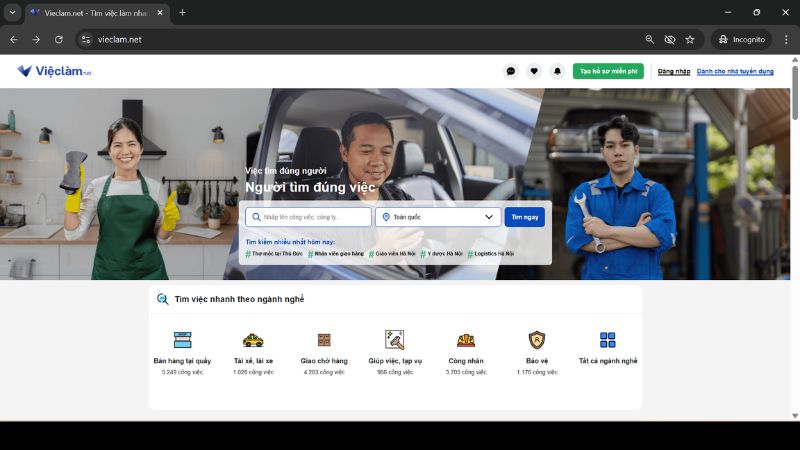Click browser forward arrow

[36, 39]
